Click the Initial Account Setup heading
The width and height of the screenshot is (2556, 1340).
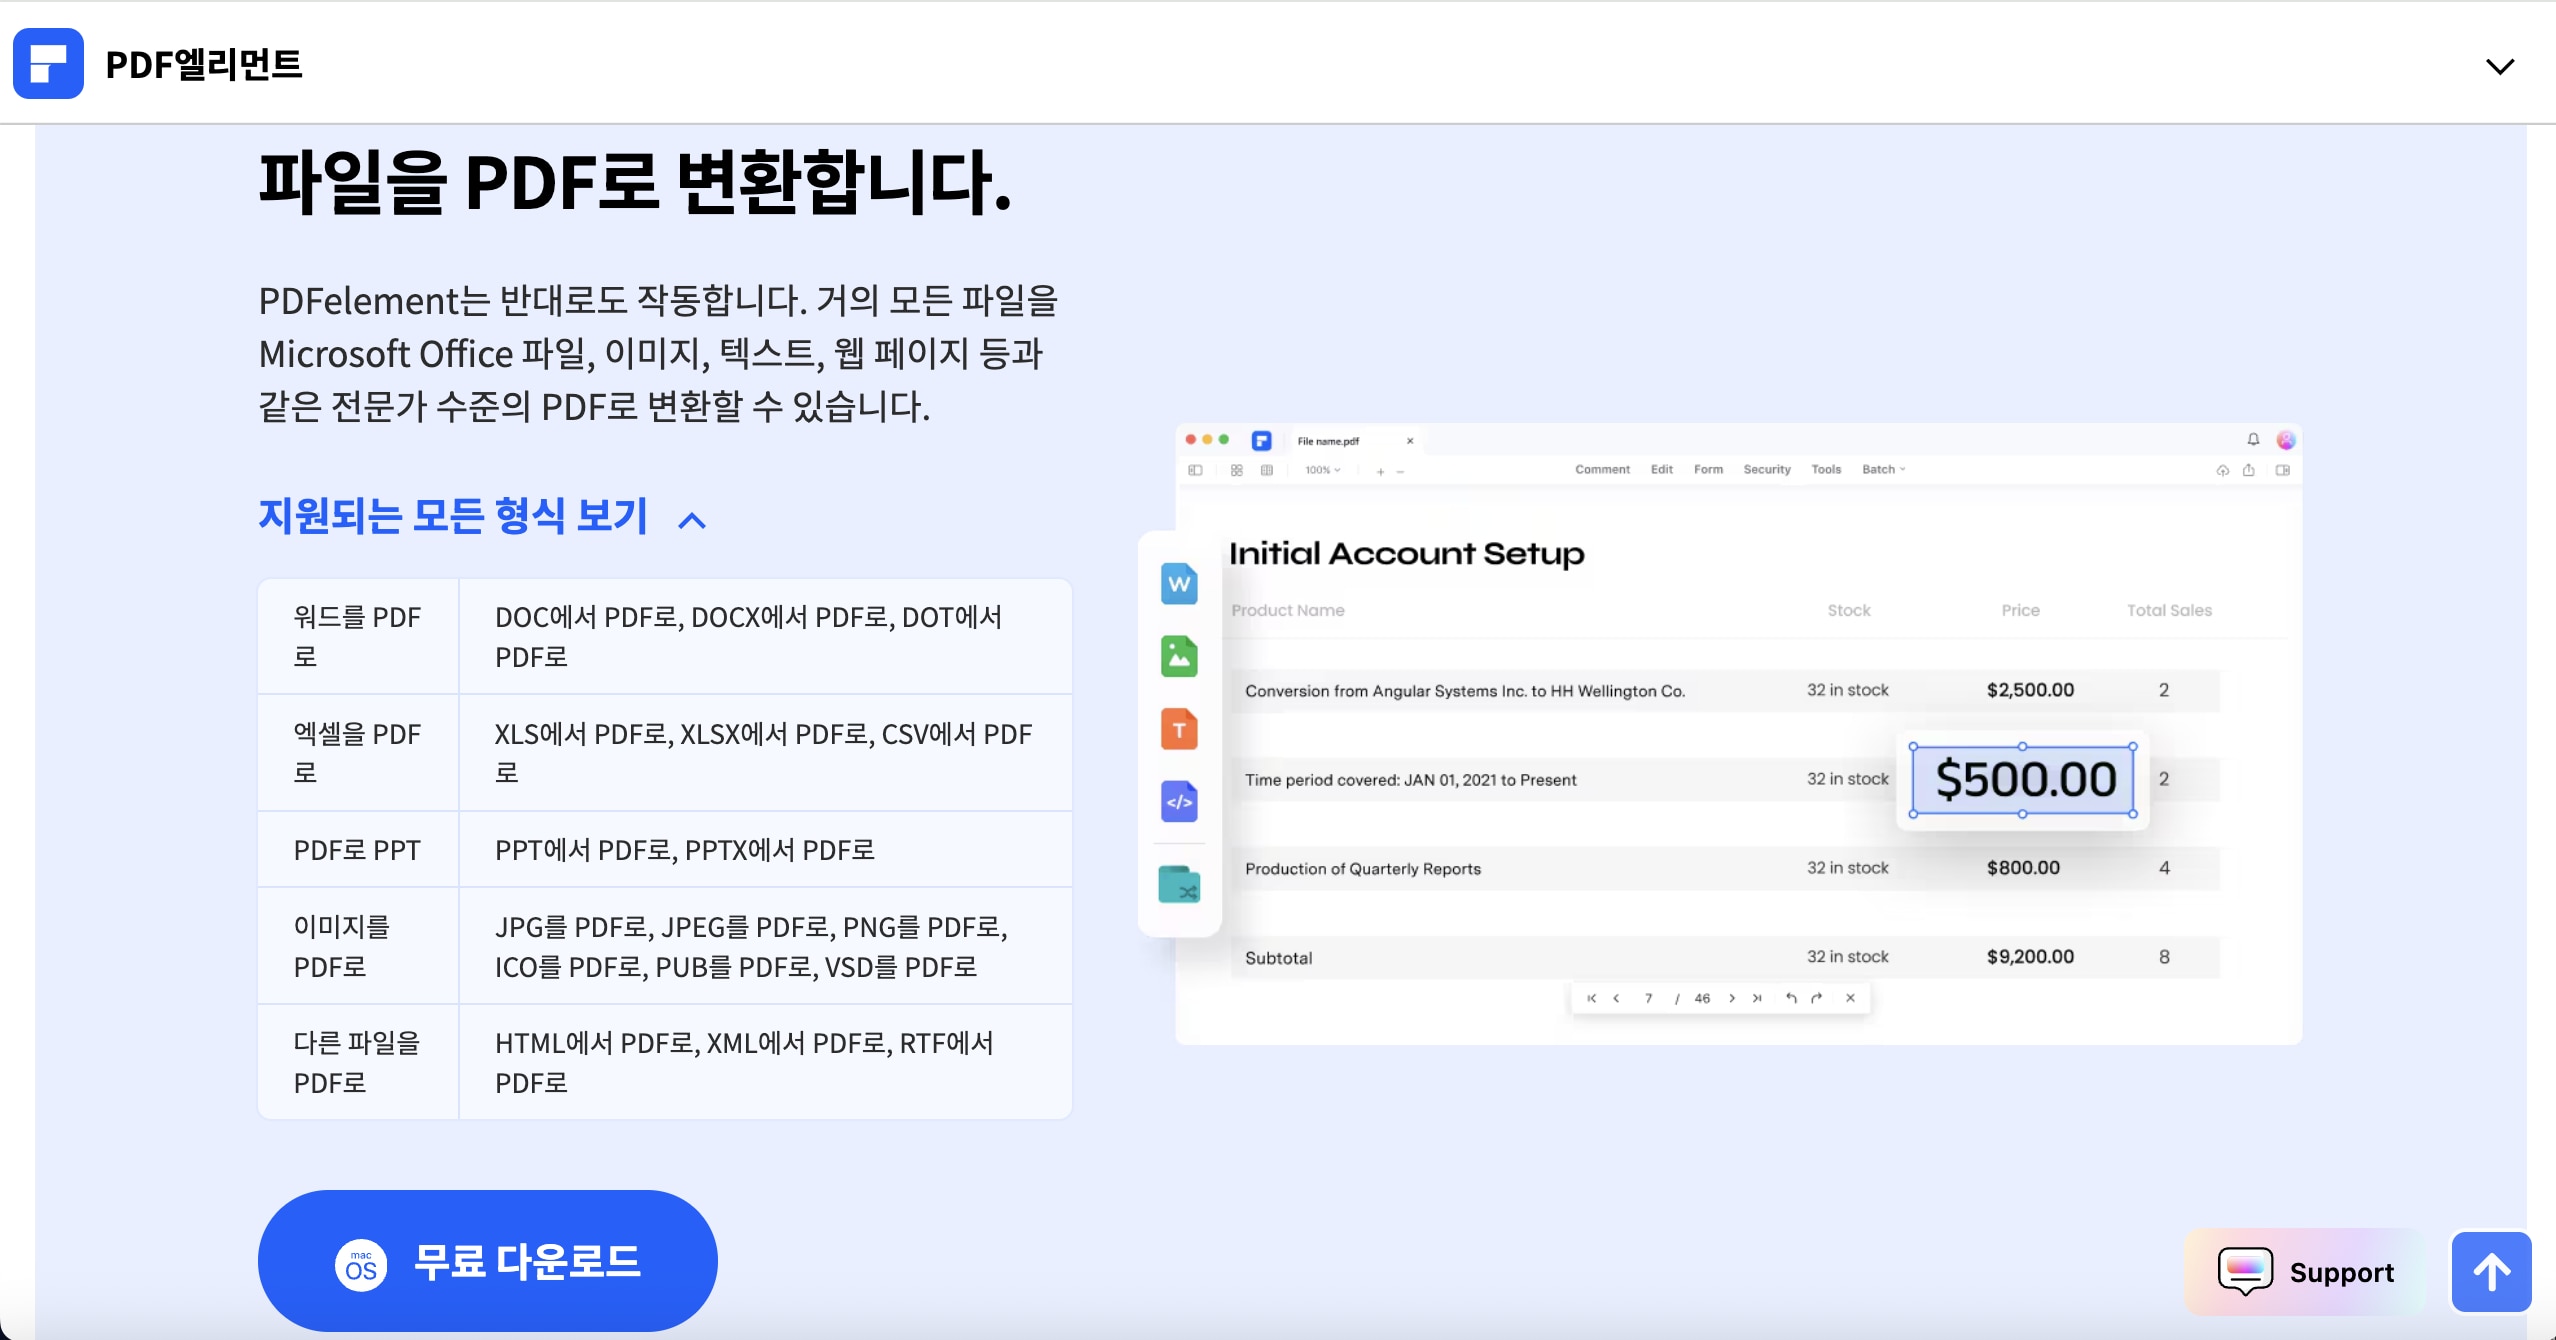(1406, 553)
